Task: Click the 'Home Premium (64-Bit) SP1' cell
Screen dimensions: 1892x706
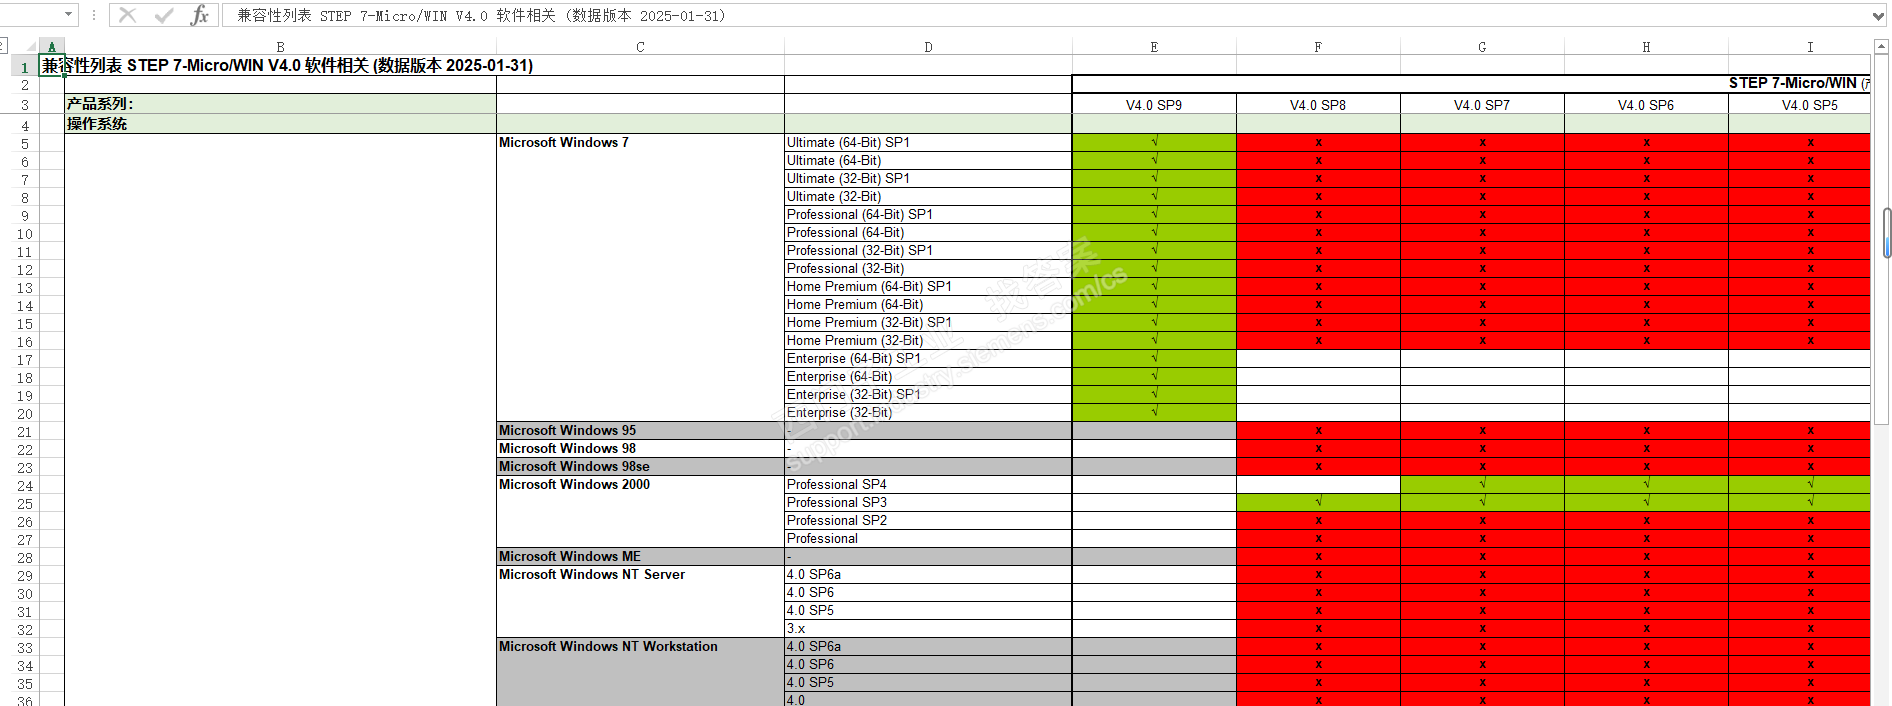Action: (928, 287)
